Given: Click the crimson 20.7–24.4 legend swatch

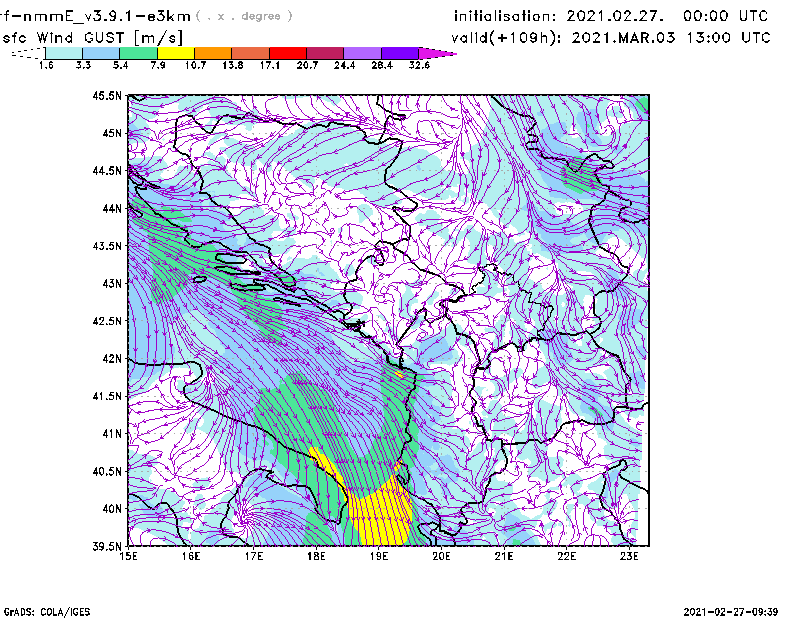Looking at the screenshot, I should click(325, 53).
